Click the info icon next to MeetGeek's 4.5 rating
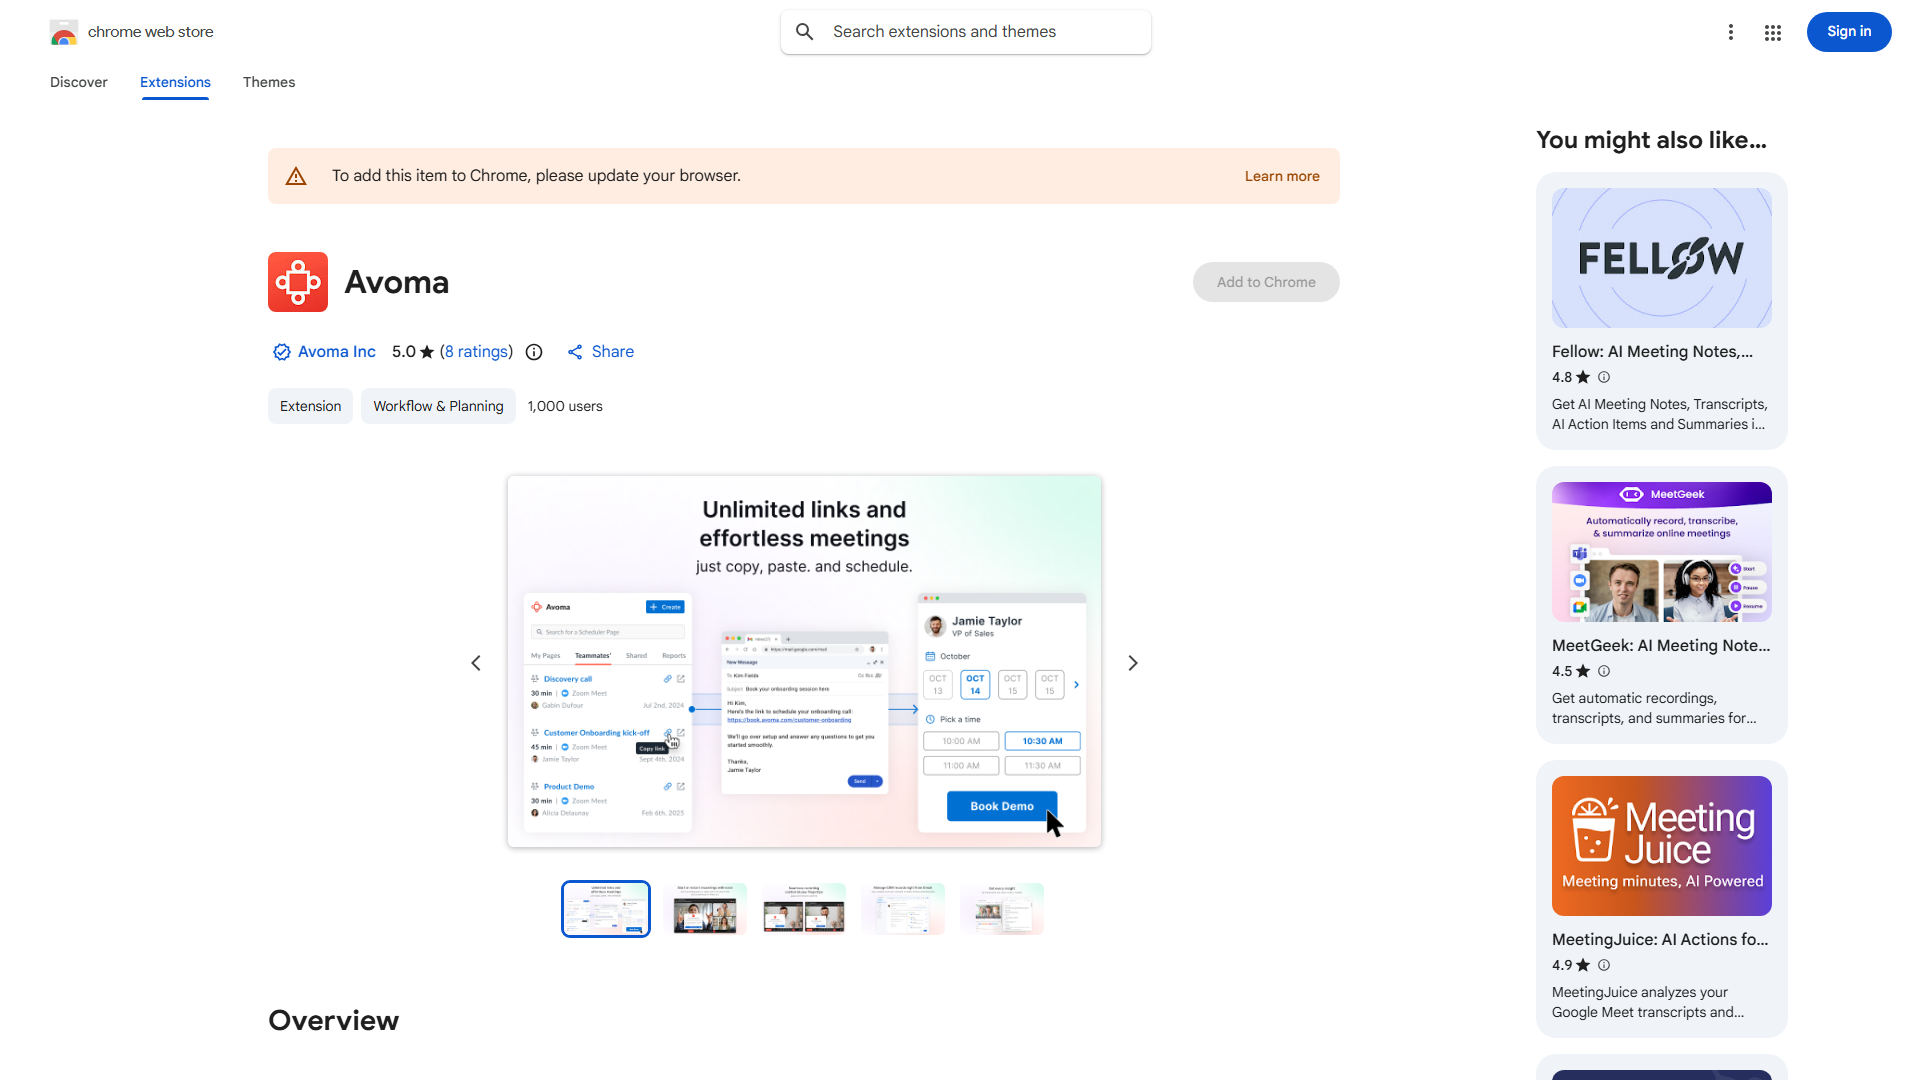Image resolution: width=1920 pixels, height=1080 pixels. tap(1604, 671)
